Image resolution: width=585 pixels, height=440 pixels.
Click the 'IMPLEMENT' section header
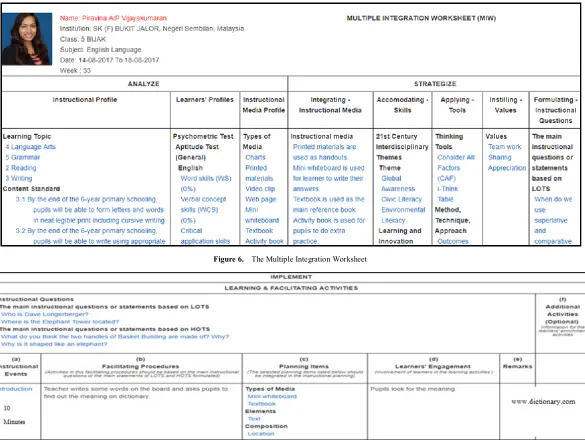[x=291, y=277]
